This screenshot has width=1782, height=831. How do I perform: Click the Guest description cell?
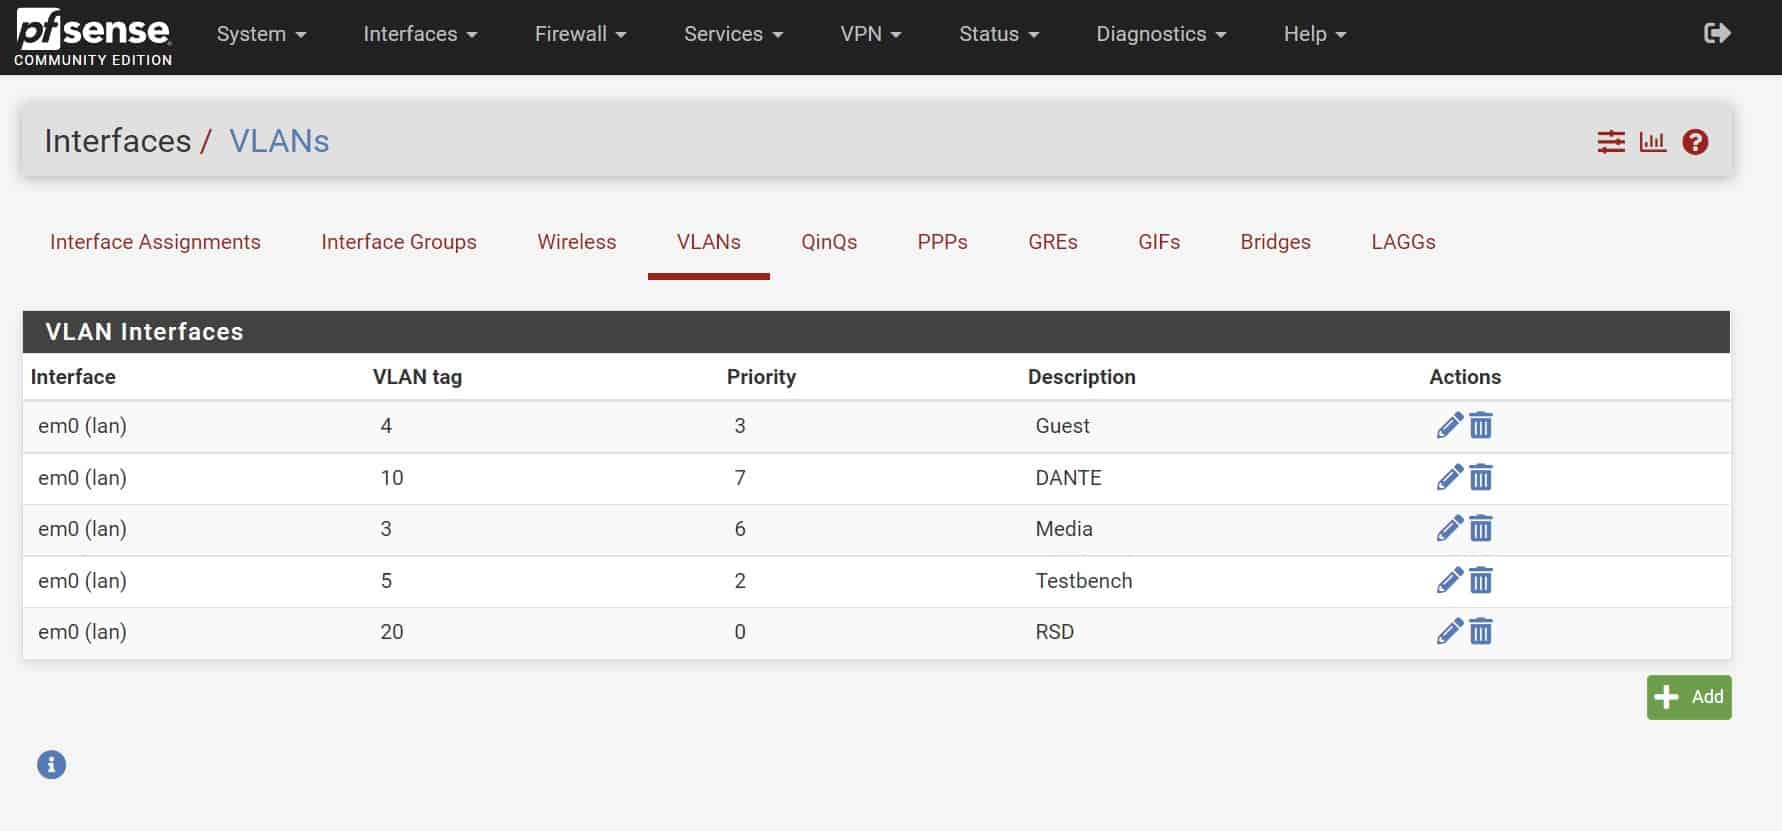point(1062,426)
